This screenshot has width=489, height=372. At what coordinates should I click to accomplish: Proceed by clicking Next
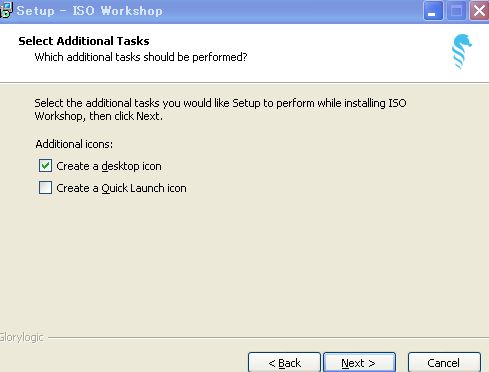pos(359,363)
